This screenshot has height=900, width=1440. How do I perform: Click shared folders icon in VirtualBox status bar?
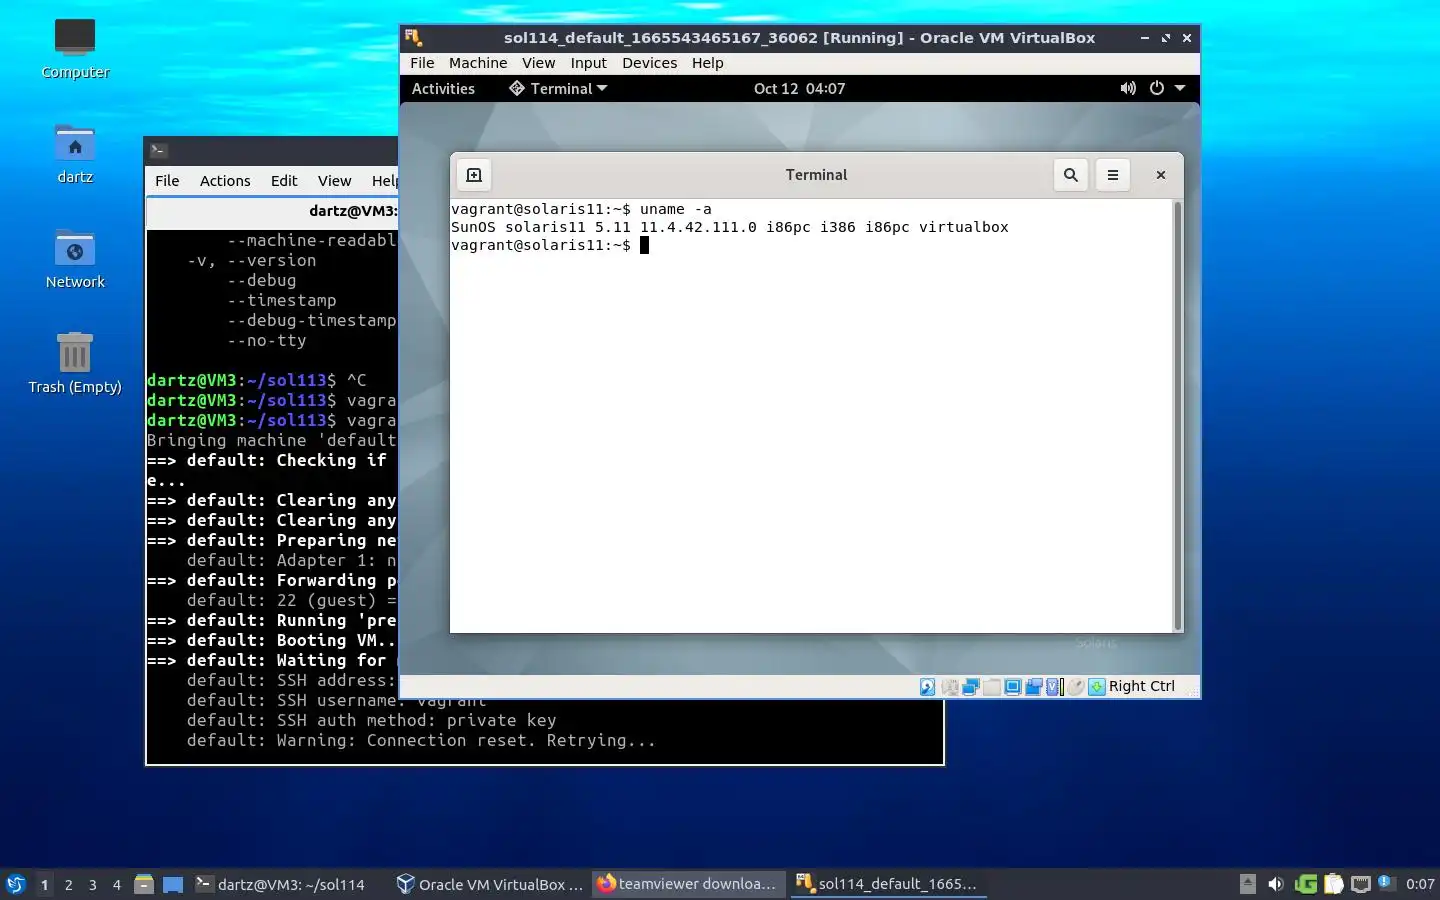click(x=991, y=687)
